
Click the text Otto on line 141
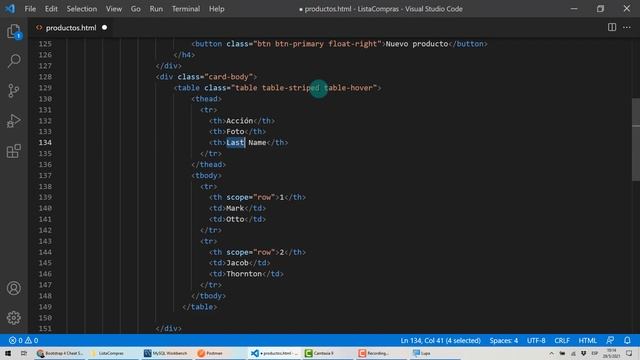pyautogui.click(x=235, y=219)
